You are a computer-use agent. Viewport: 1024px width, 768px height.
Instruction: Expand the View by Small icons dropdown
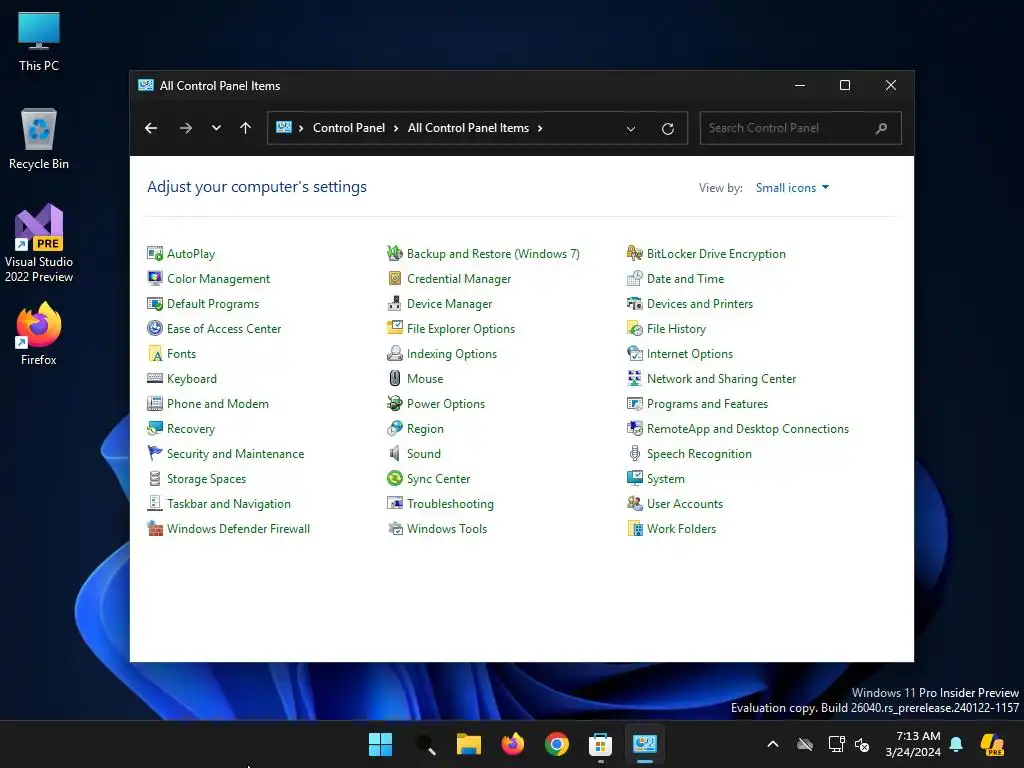(x=792, y=187)
